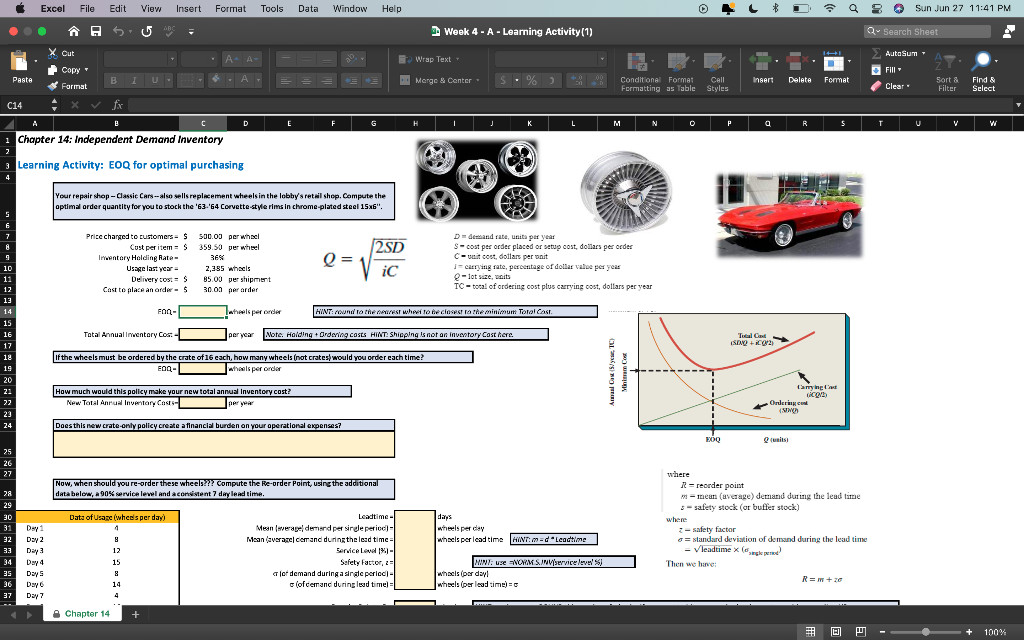Switch to Page Break Preview view
1024x640 pixels.
click(x=861, y=629)
